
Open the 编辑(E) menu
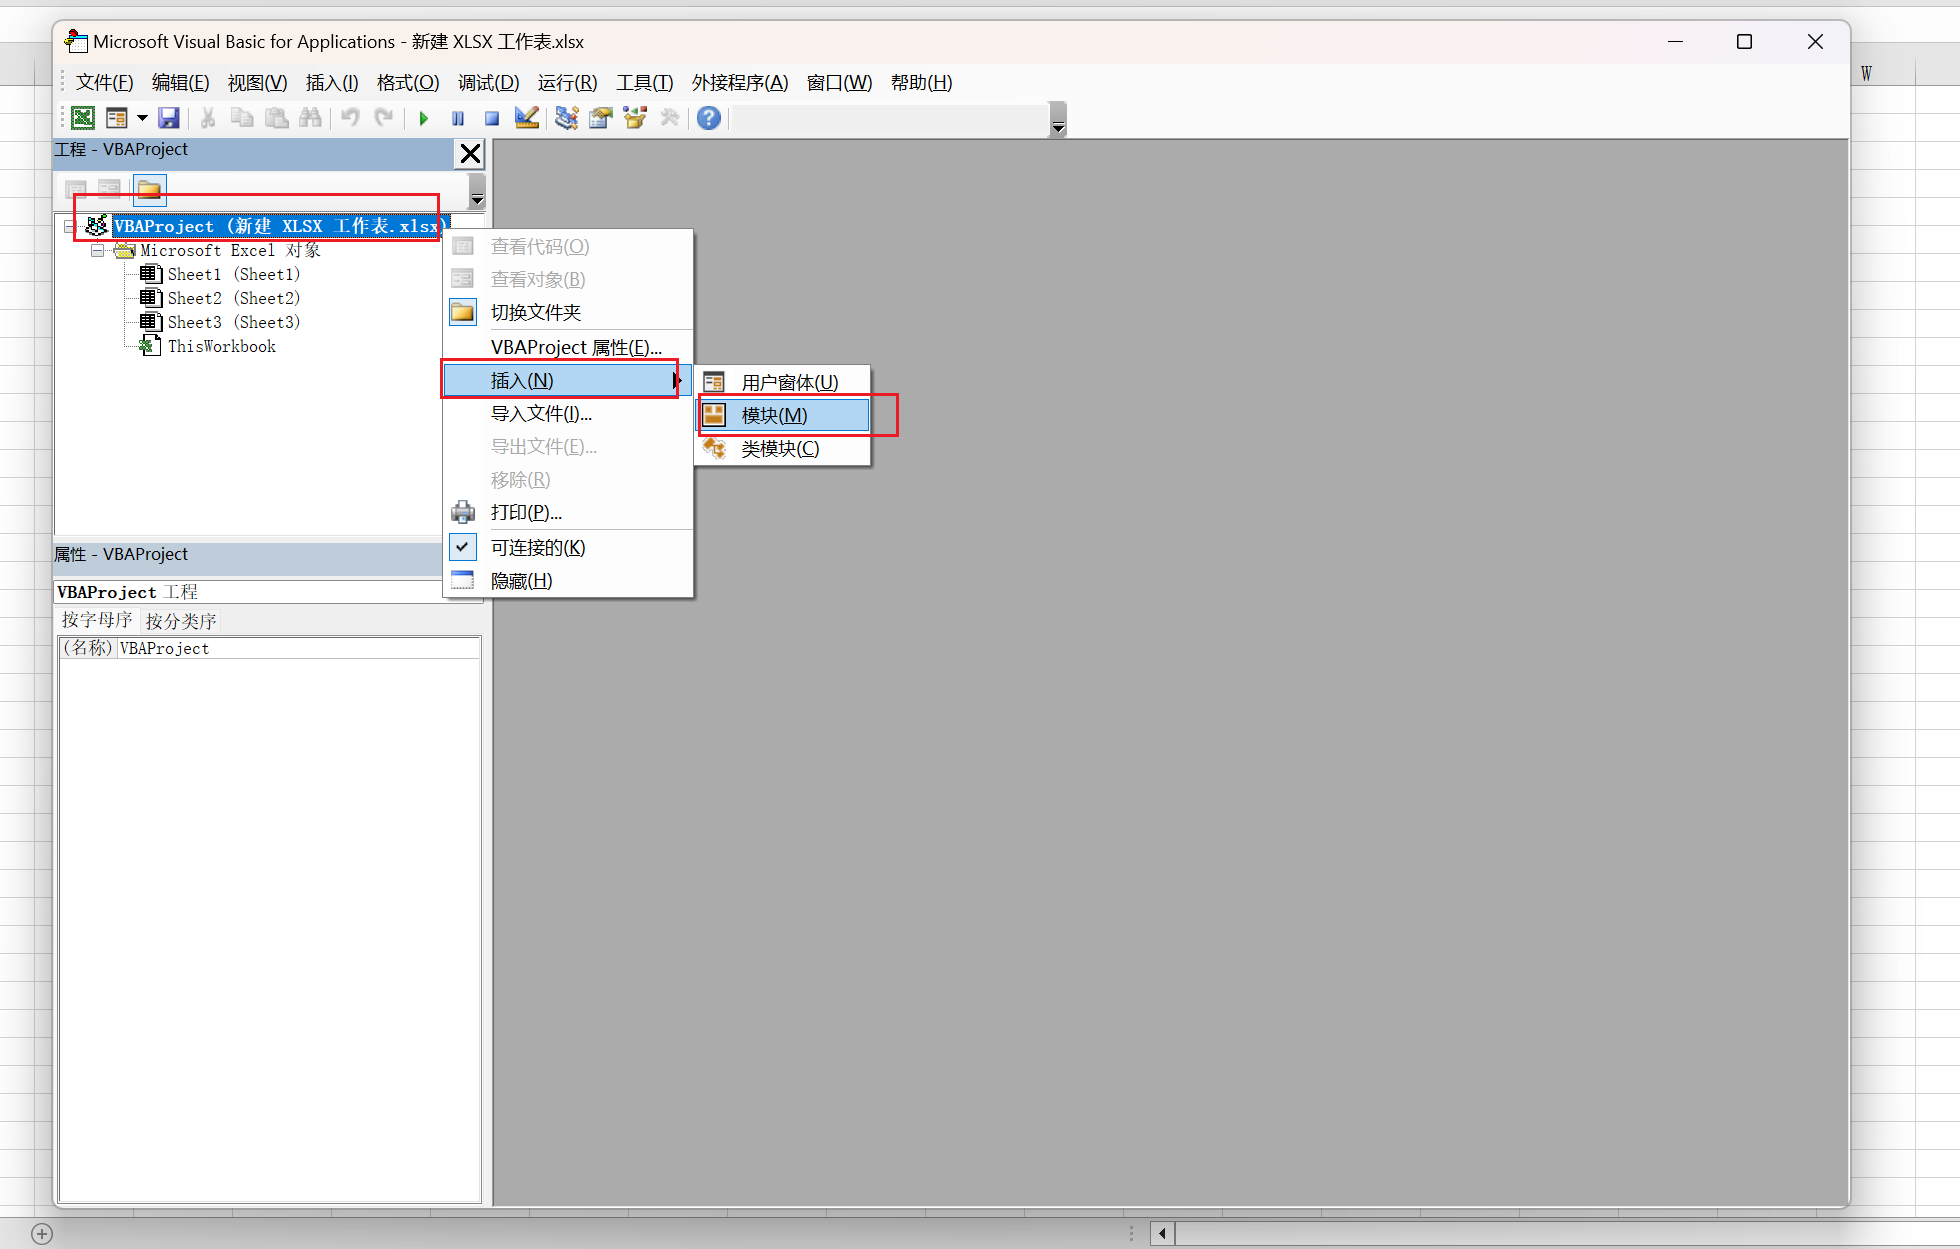tap(180, 83)
